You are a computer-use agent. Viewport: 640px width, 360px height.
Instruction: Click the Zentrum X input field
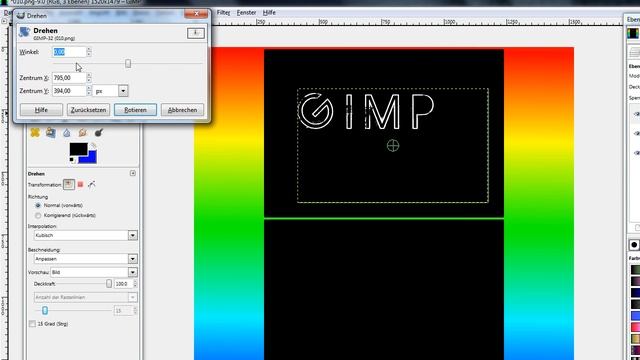click(x=69, y=78)
